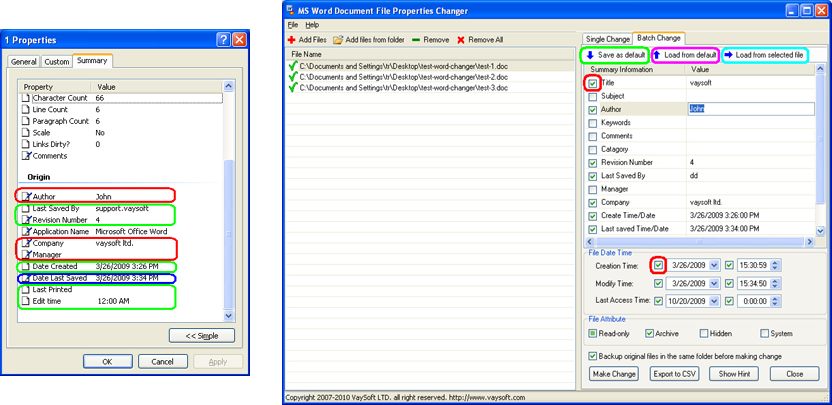
Task: Click Add files from folder icon
Action: click(337, 39)
